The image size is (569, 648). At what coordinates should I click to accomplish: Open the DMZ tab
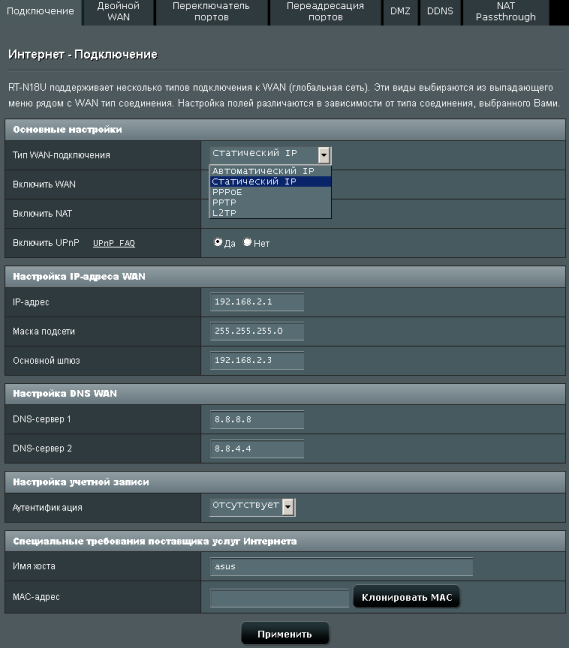pos(400,12)
